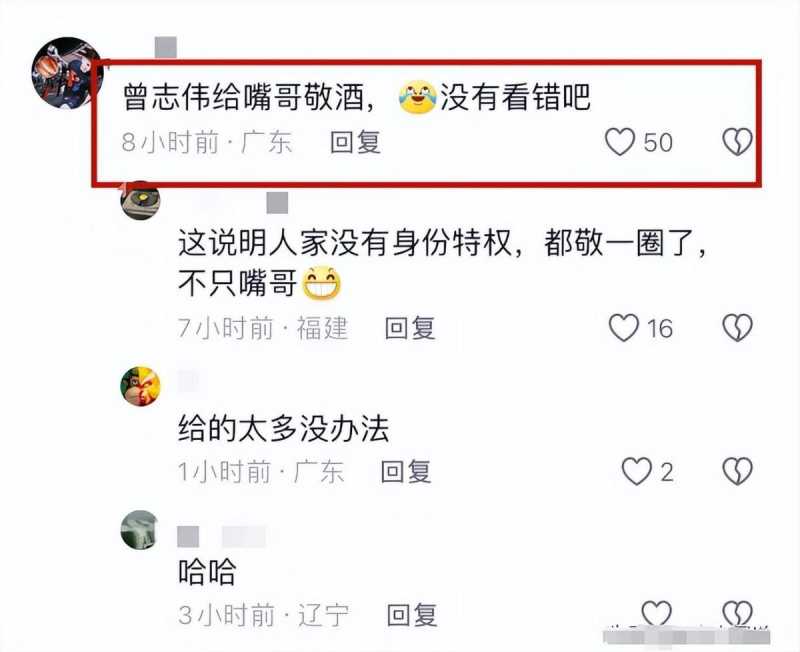Dislike the 哈哈 comment from 辽宁
This screenshot has width=800, height=652.
(x=737, y=614)
